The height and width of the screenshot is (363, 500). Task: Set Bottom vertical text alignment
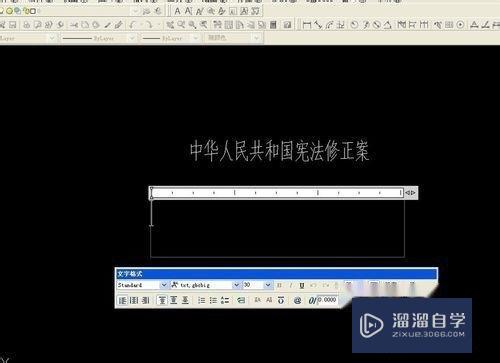[x=185, y=300]
